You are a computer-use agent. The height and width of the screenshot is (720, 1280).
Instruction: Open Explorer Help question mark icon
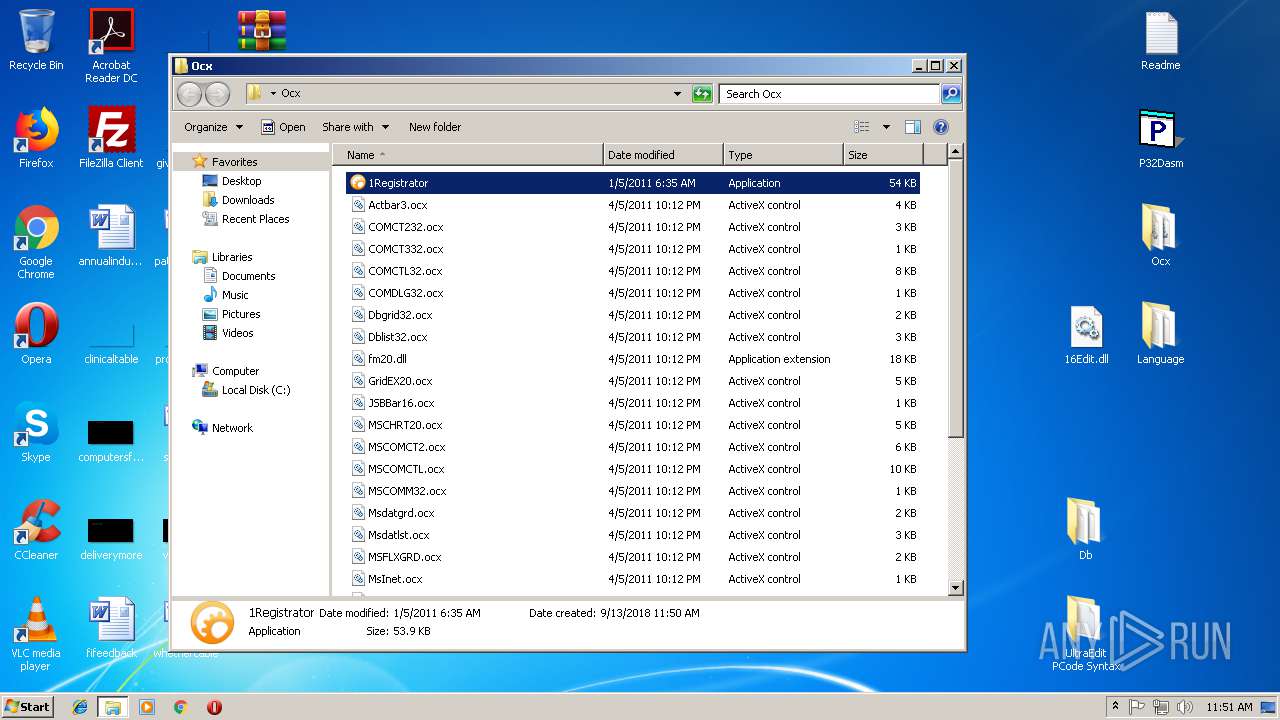[941, 127]
